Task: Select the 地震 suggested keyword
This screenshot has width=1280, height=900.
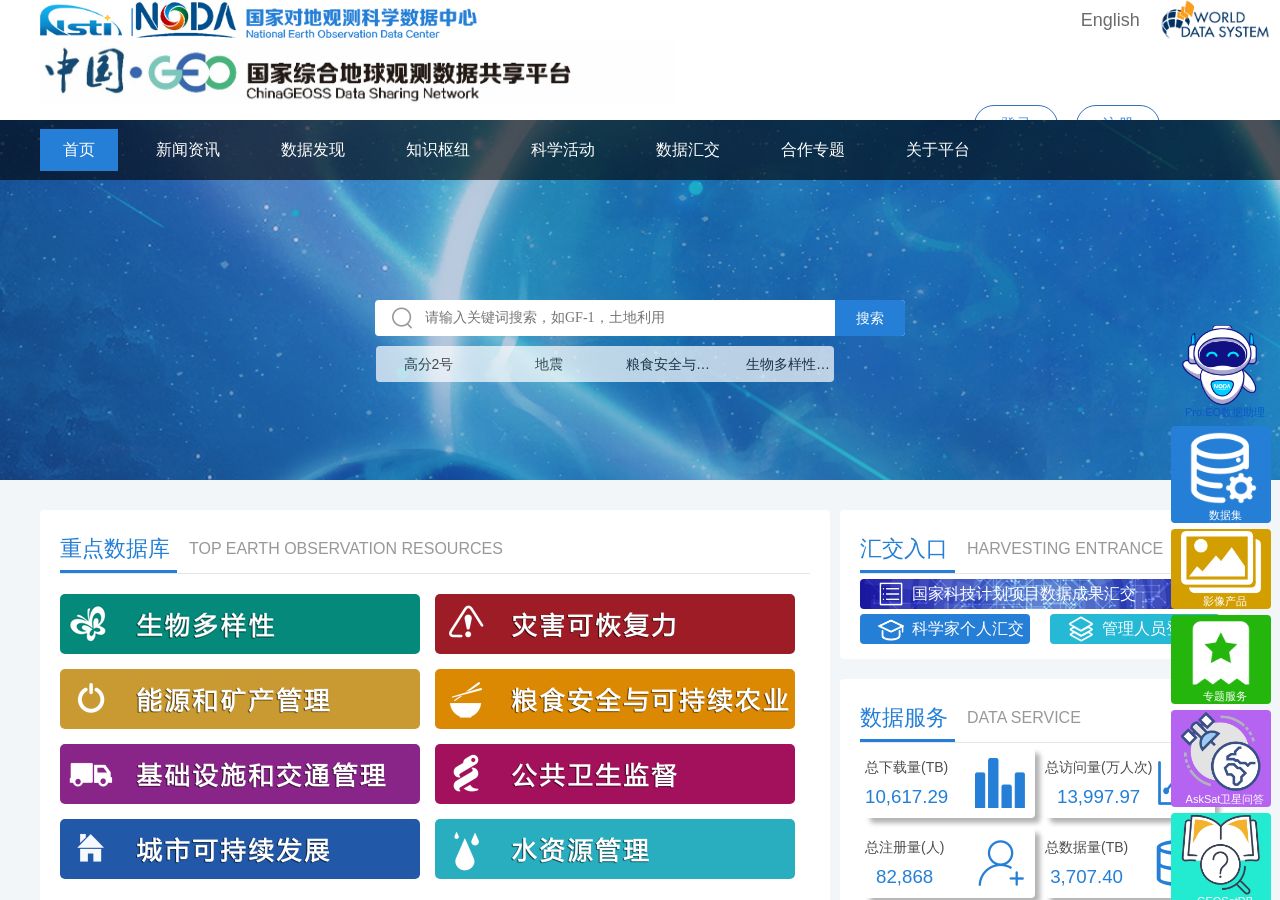Action: [549, 364]
